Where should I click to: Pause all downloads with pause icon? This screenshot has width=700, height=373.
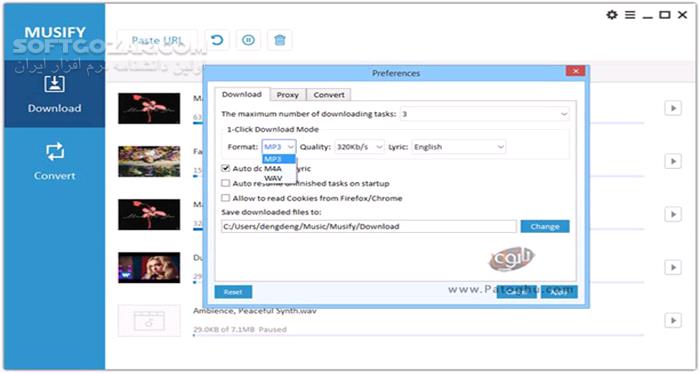(x=248, y=41)
